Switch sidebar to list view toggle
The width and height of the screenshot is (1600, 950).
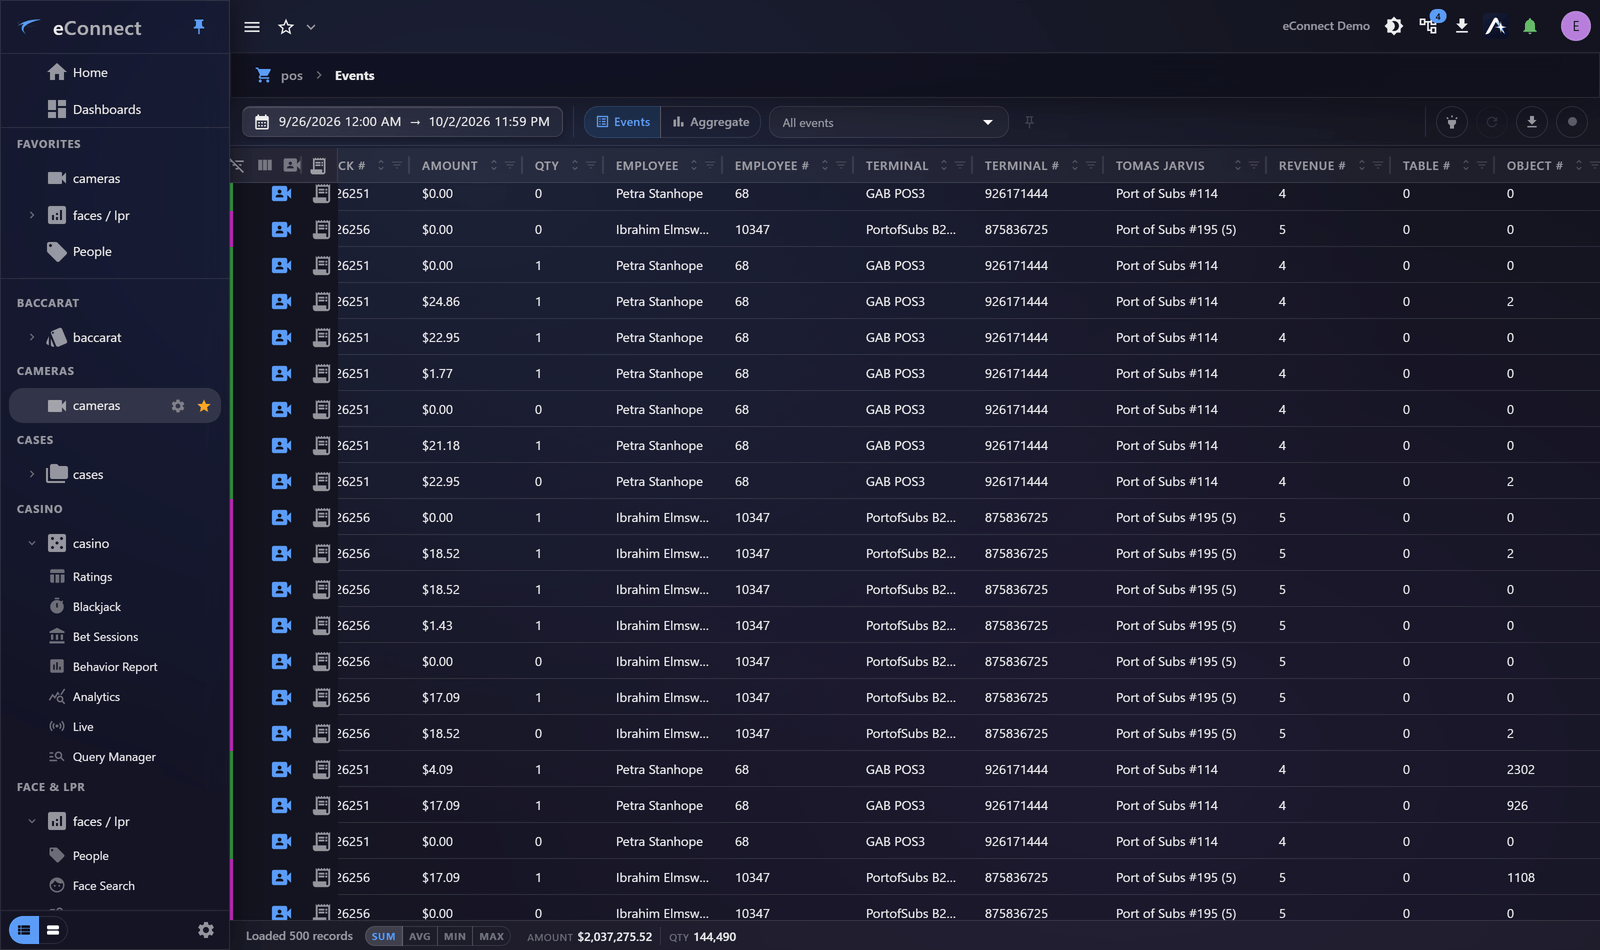pyautogui.click(x=25, y=930)
